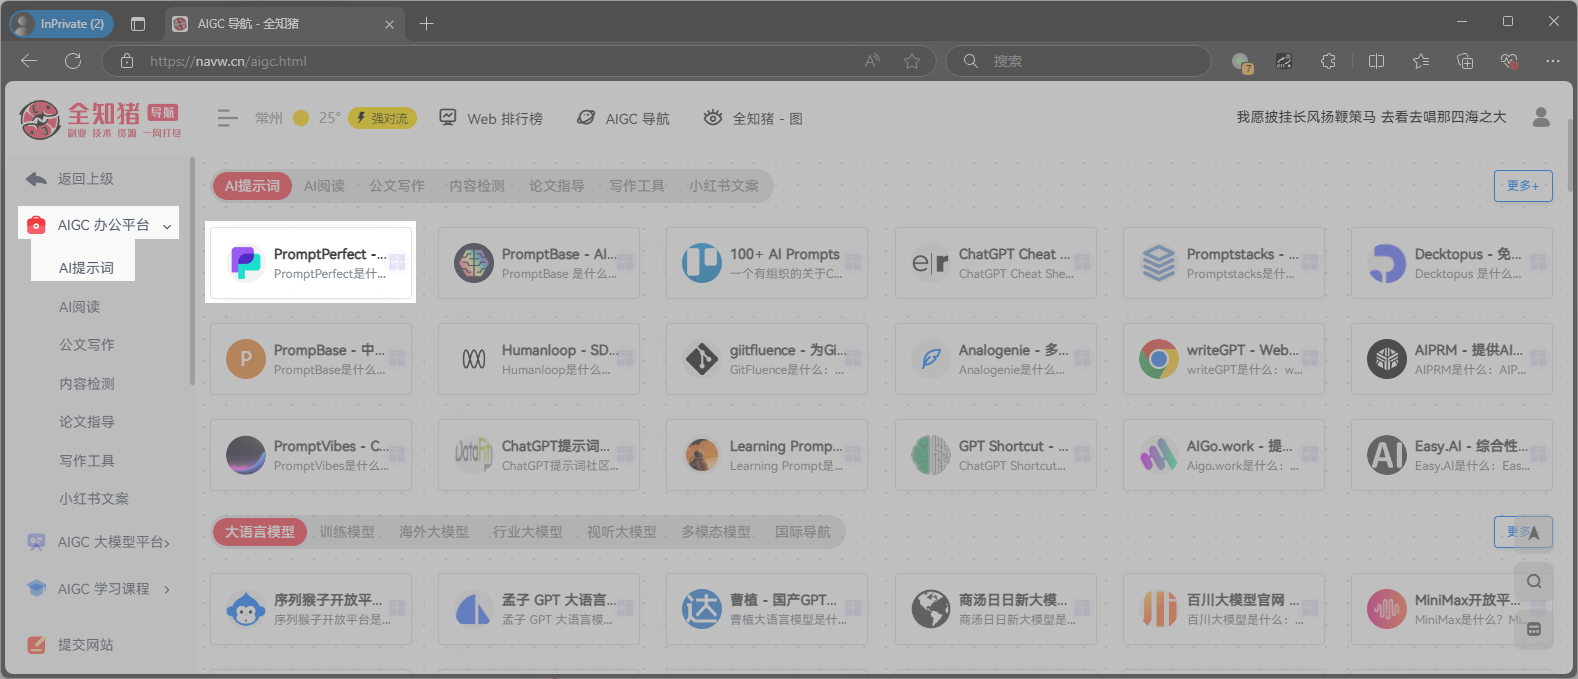Click the browser refresh button
1578x679 pixels.
click(73, 61)
